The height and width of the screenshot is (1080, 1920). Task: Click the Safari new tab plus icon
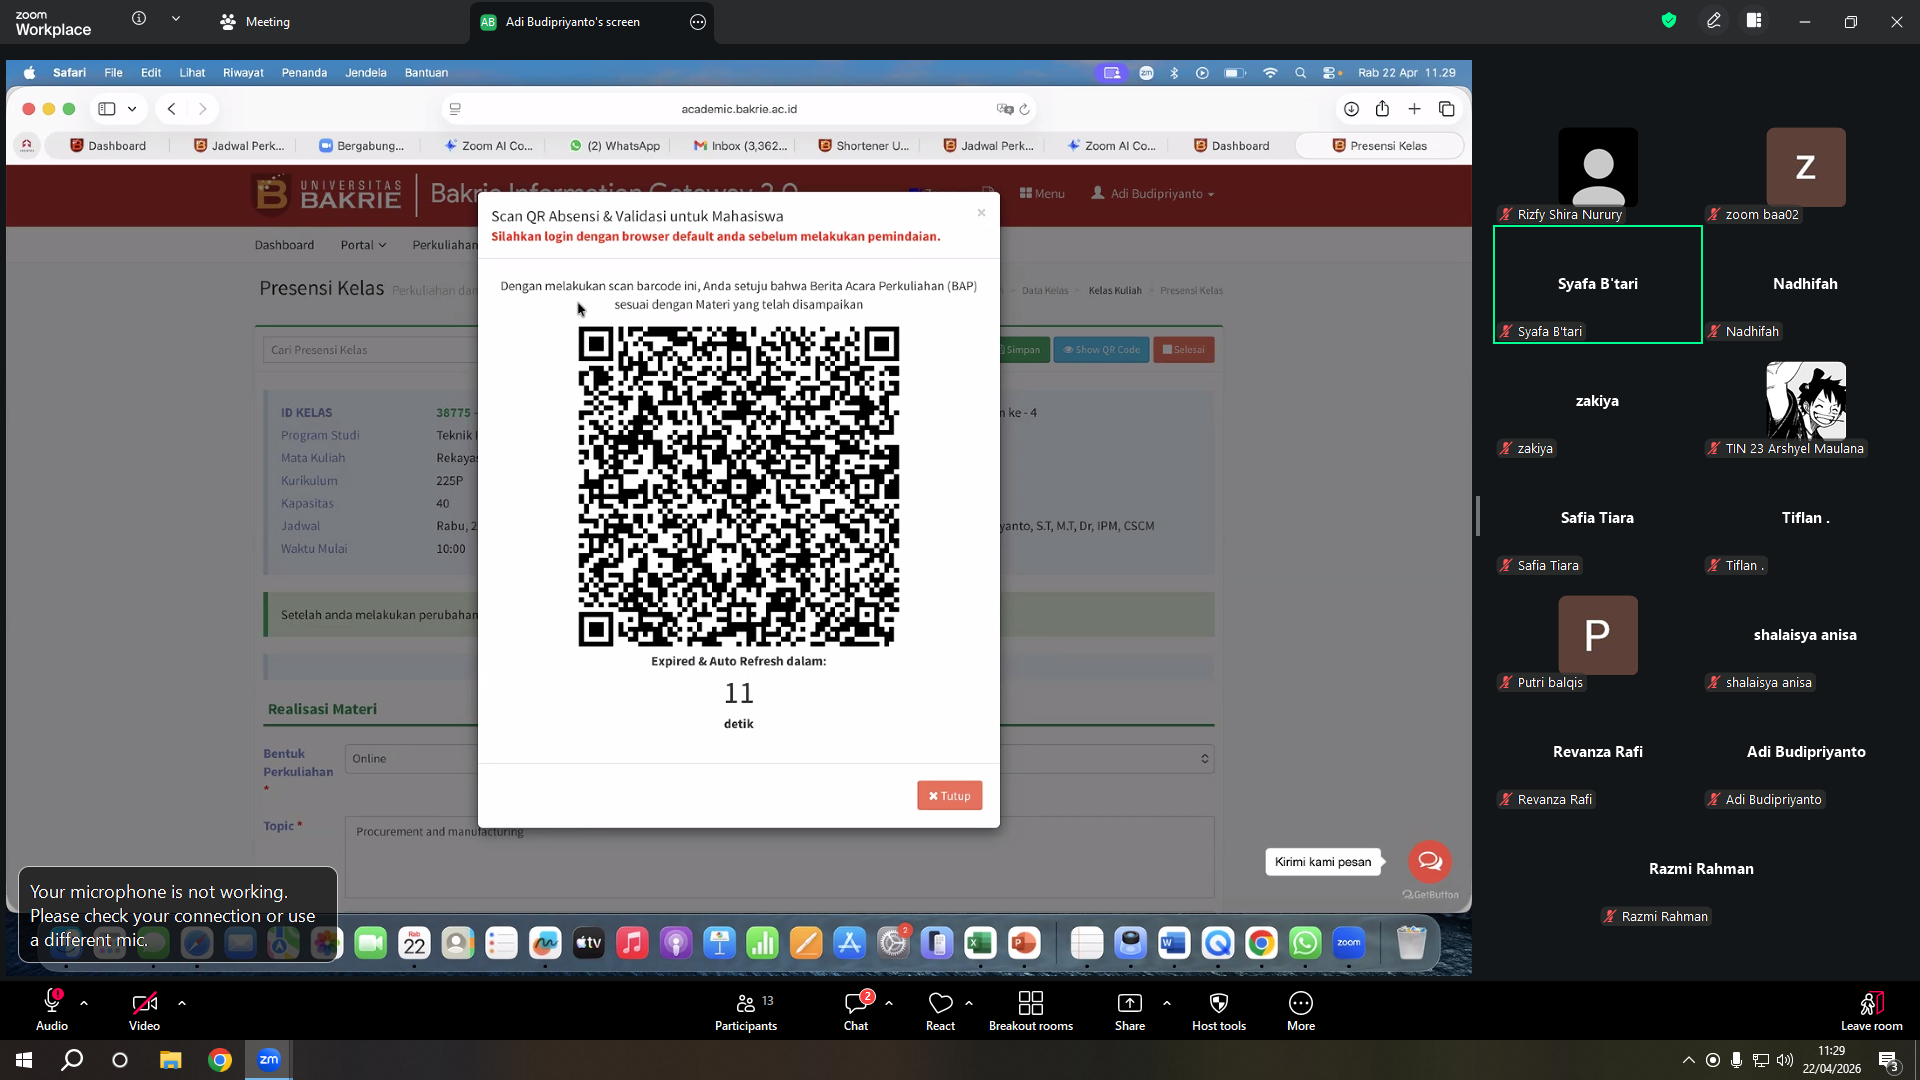pos(1414,109)
